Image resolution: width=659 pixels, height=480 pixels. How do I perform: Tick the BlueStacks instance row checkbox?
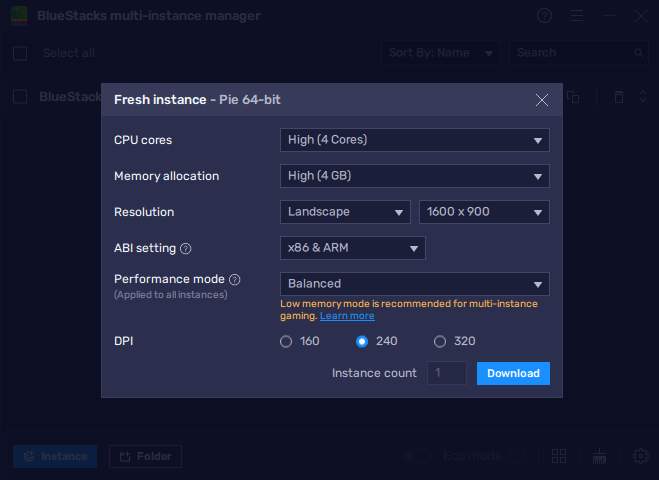(20, 96)
